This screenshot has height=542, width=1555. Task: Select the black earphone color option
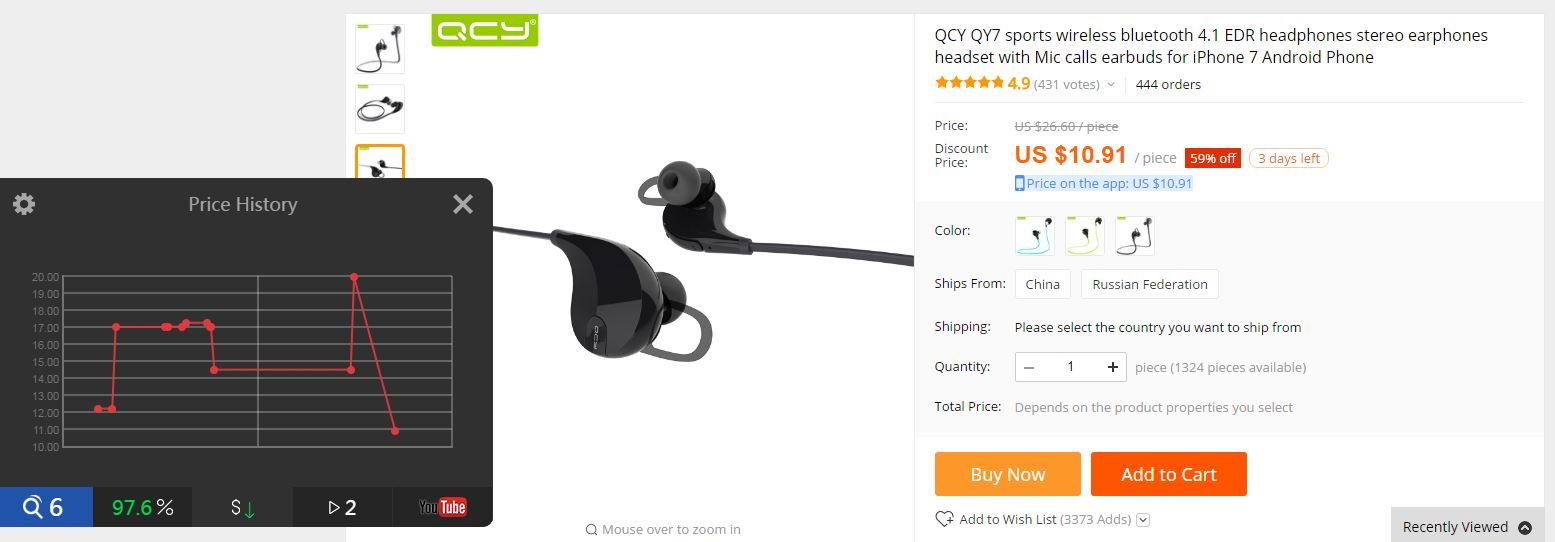(1134, 236)
